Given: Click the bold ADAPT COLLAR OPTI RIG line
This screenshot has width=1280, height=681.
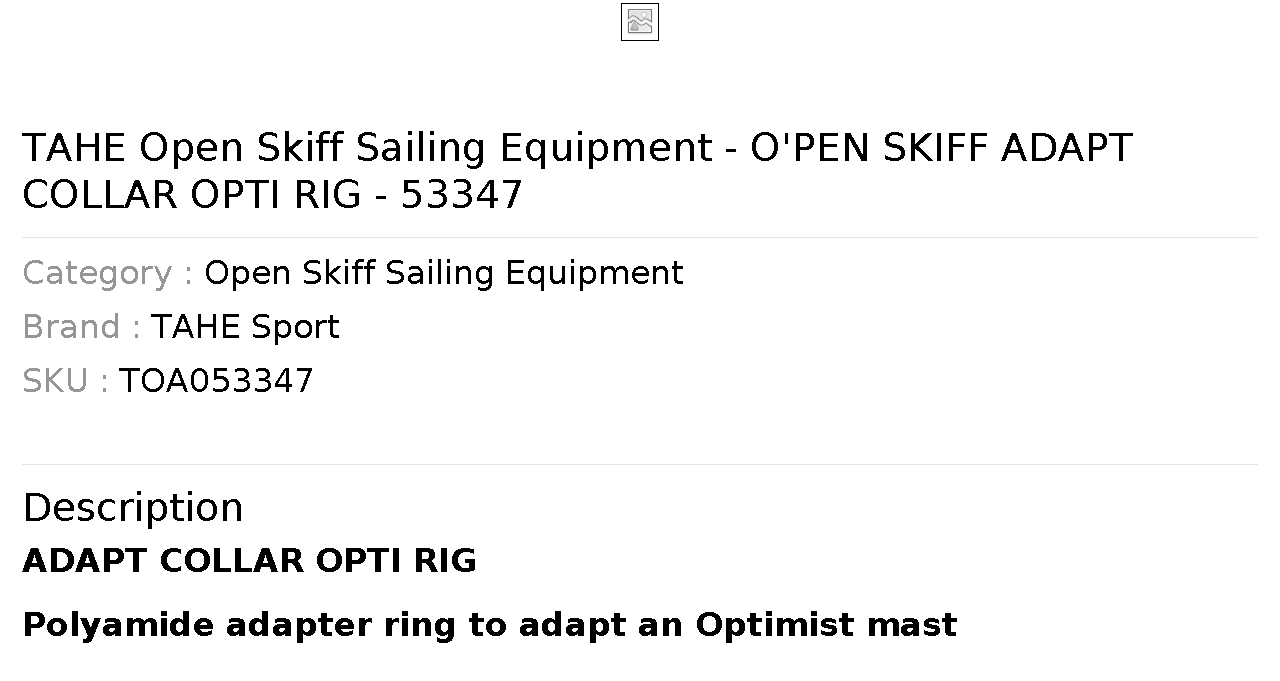Looking at the screenshot, I should [250, 561].
